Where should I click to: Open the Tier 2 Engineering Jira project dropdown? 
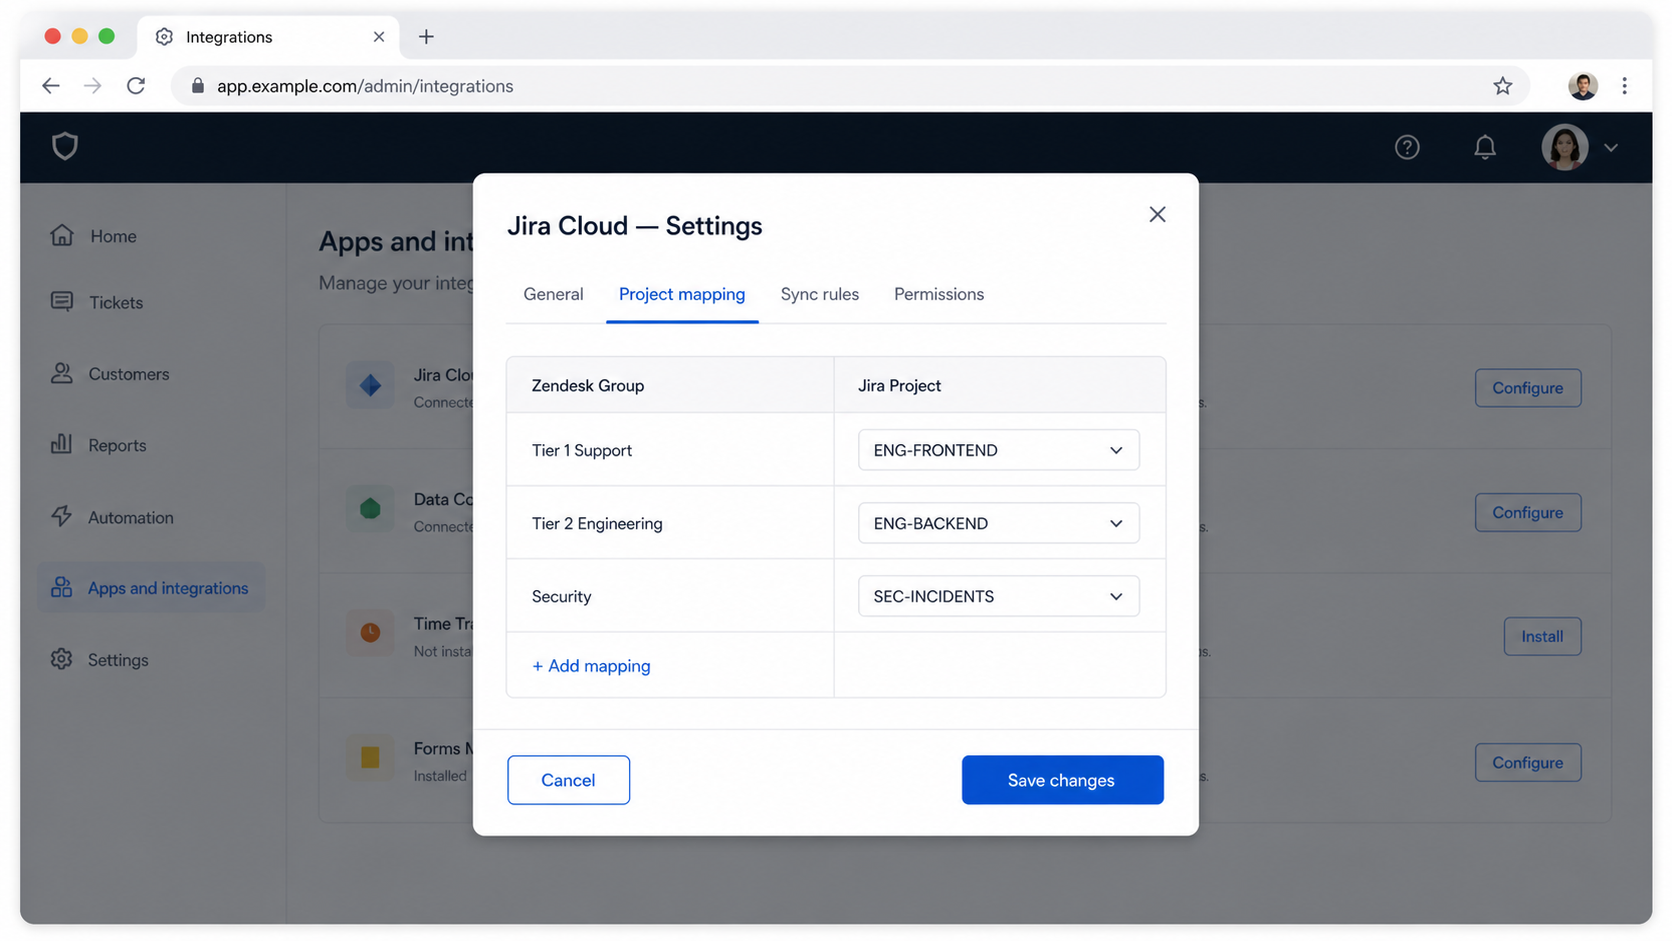(998, 523)
